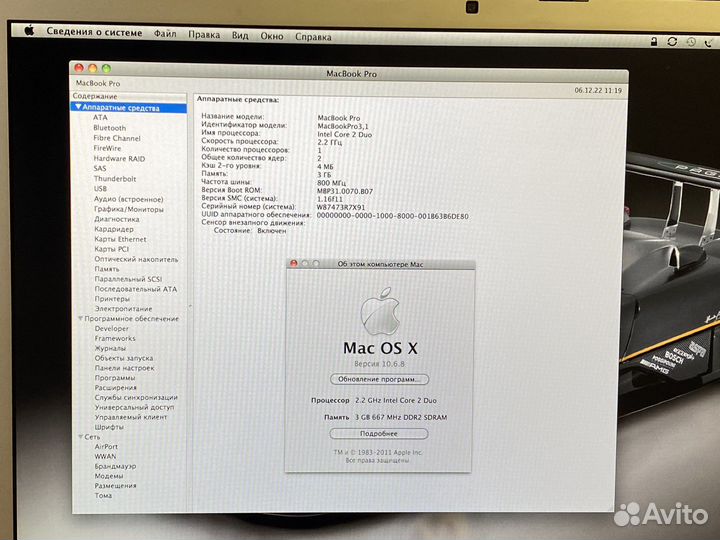Select Диагностика in the sidebar
This screenshot has width=720, height=540.
pos(117,219)
